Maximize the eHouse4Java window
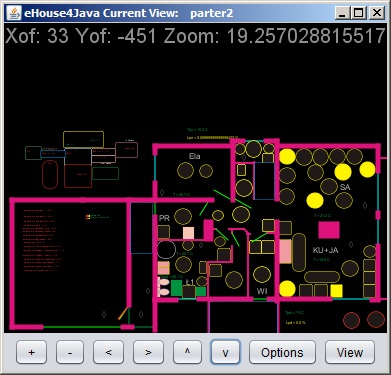The height and width of the screenshot is (375, 391). pyautogui.click(x=359, y=13)
